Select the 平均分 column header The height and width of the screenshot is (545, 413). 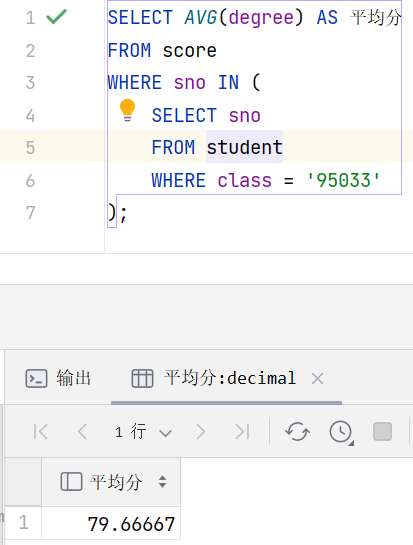pos(111,481)
